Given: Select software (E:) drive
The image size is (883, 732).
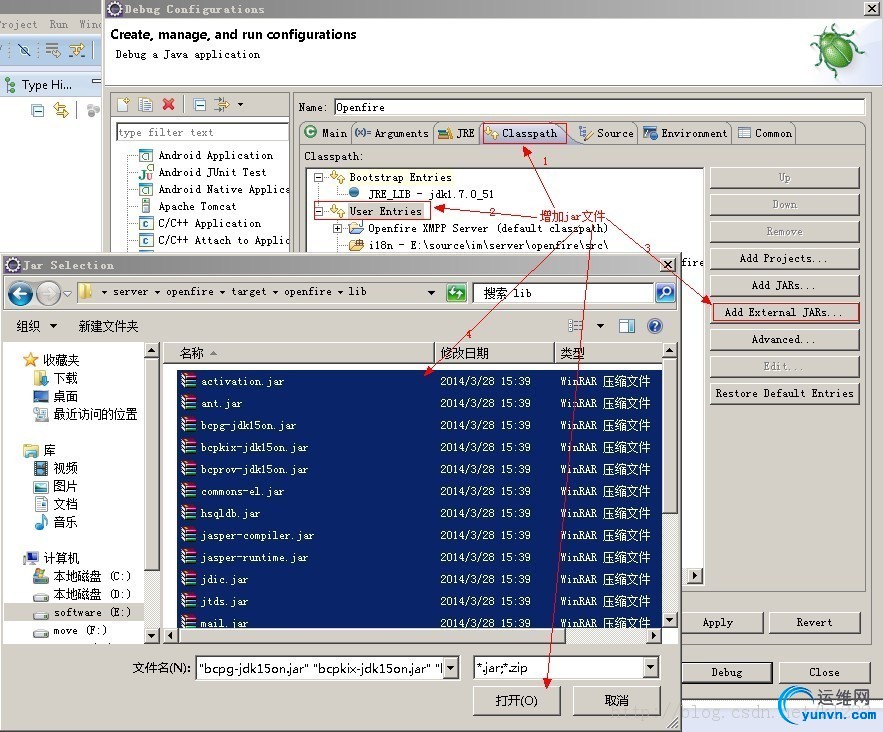Looking at the screenshot, I should pos(82,613).
